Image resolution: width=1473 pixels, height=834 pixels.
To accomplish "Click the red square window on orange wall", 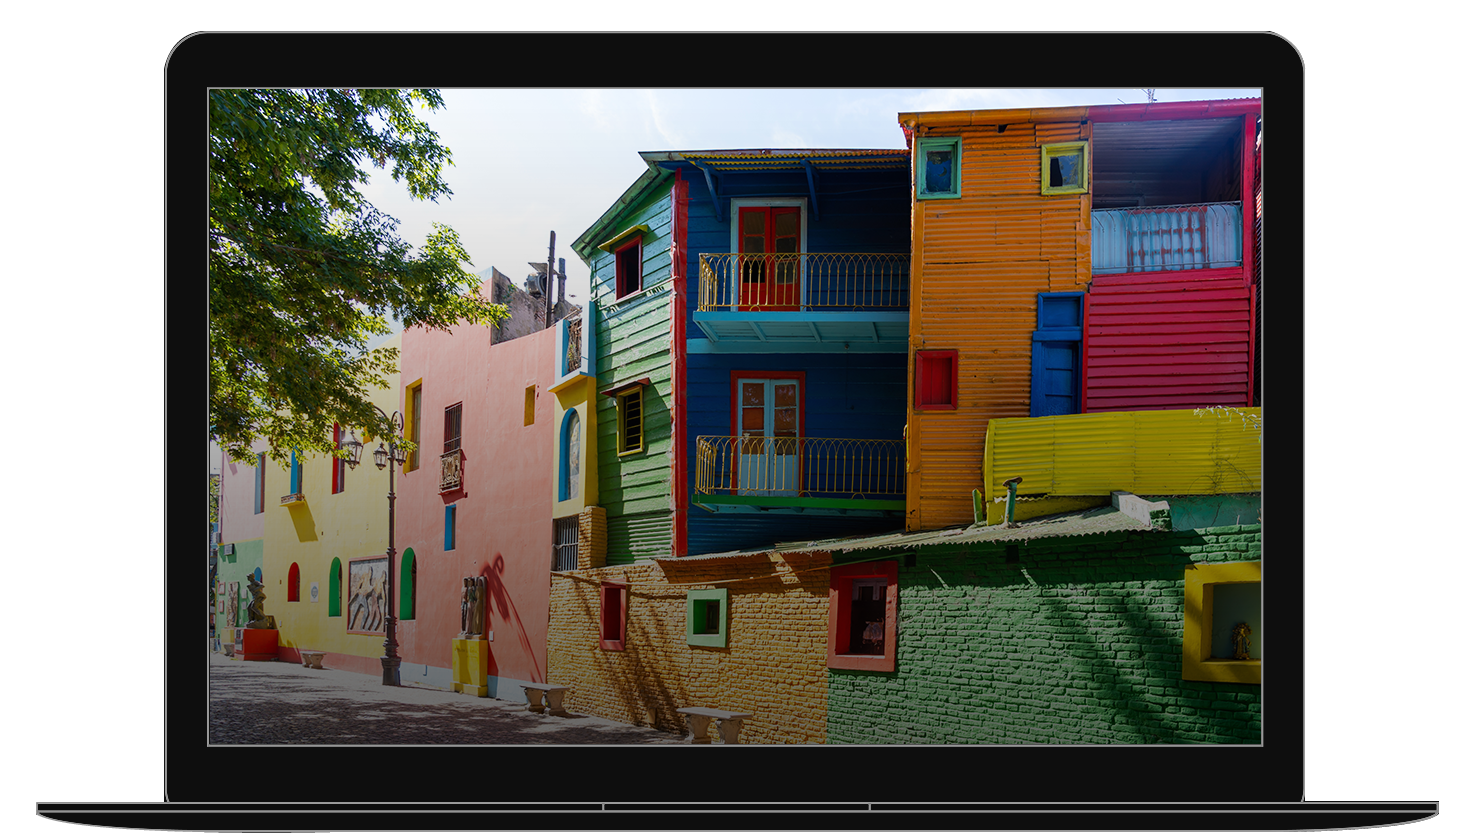I will (936, 380).
